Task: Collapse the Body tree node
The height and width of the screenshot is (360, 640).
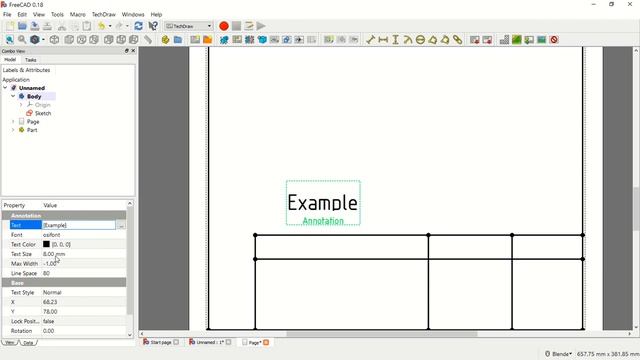Action: click(13, 96)
